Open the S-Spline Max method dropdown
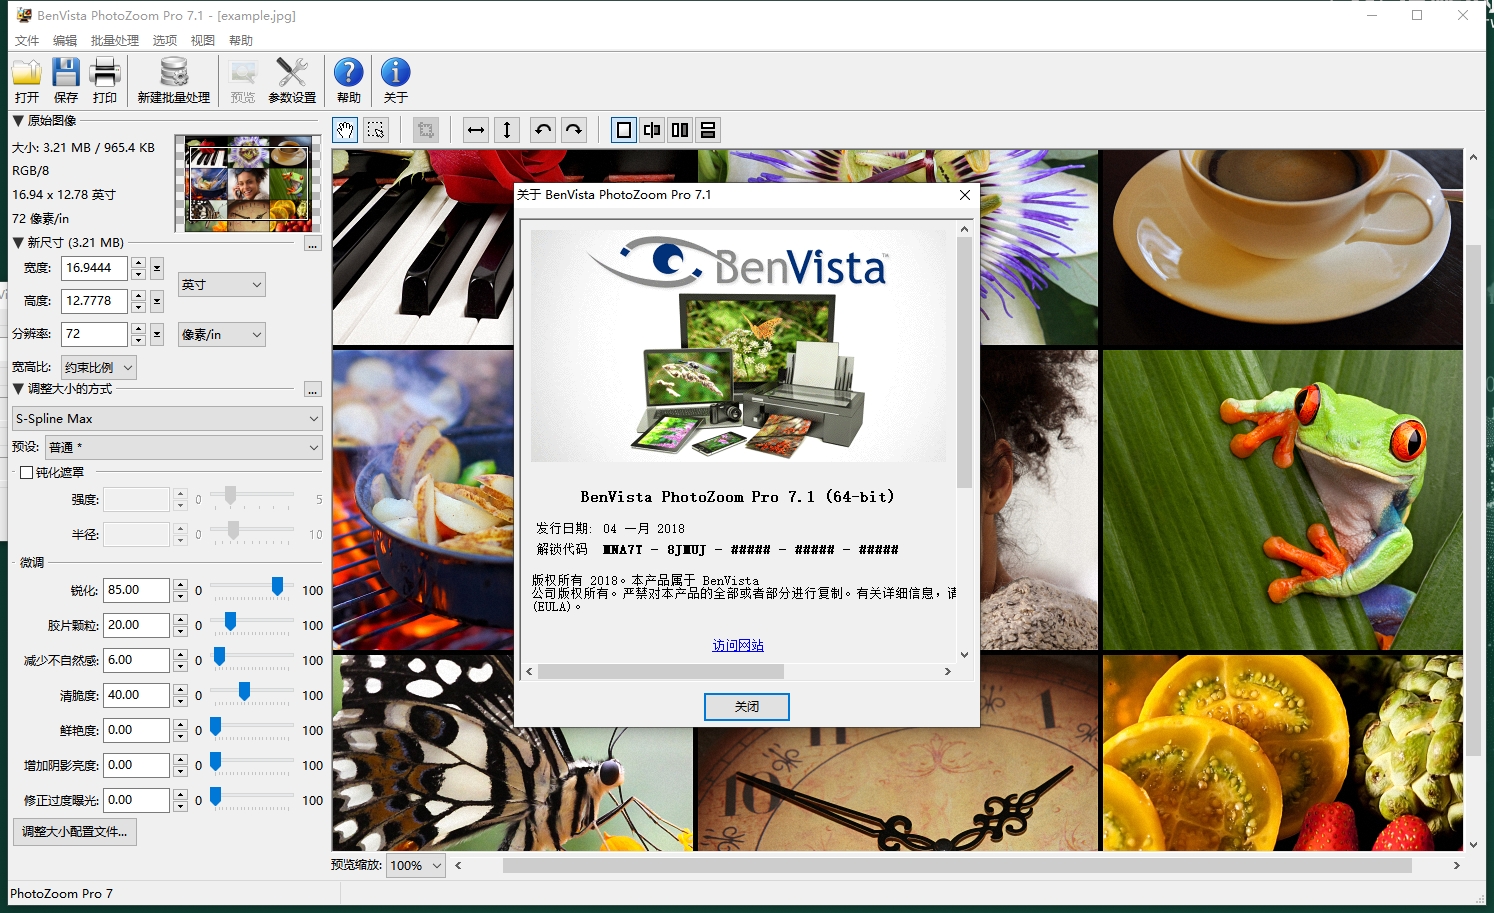Image resolution: width=1494 pixels, height=913 pixels. (x=167, y=418)
